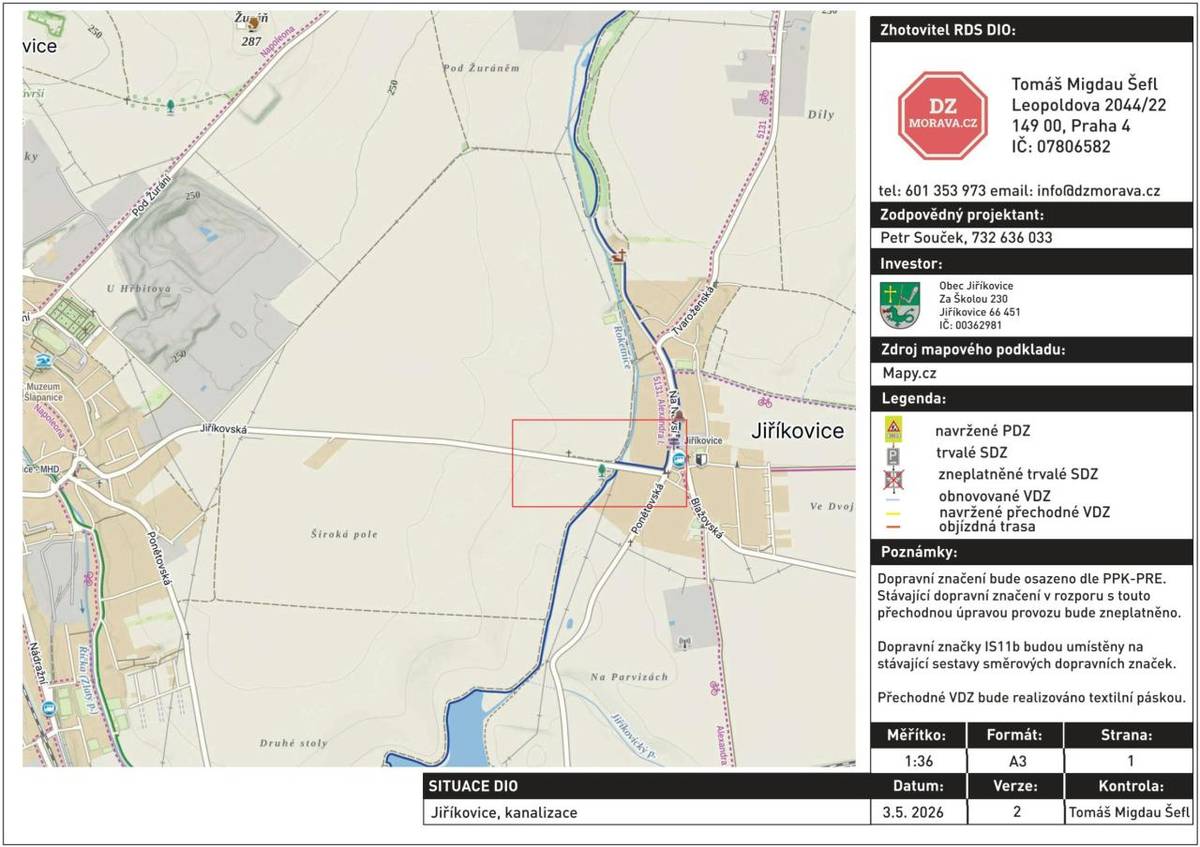Click the Žuráň monument marker icon
The image size is (1200, 847).
coord(254,23)
